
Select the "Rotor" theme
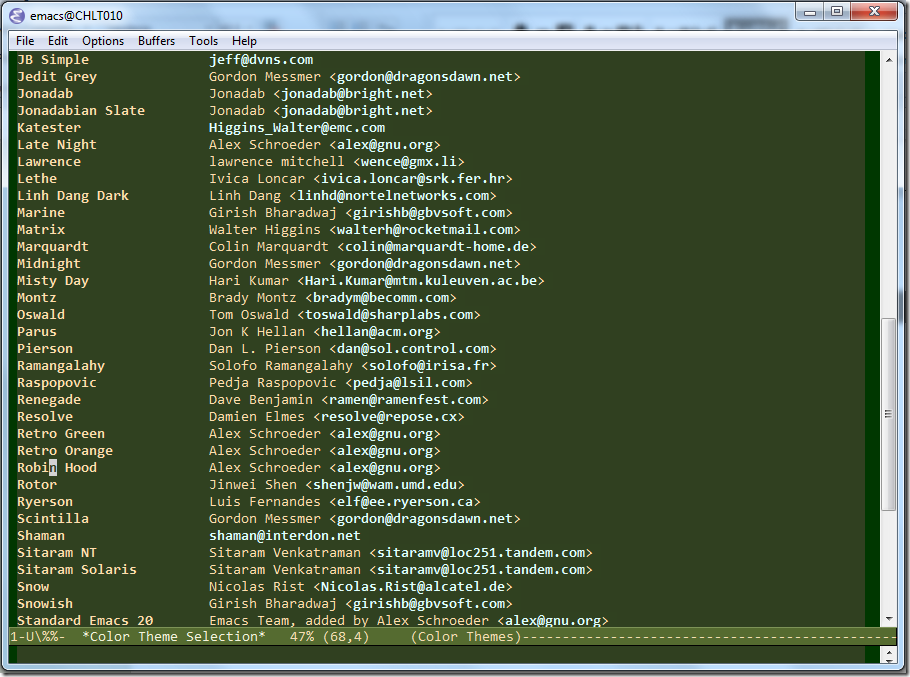coord(37,485)
